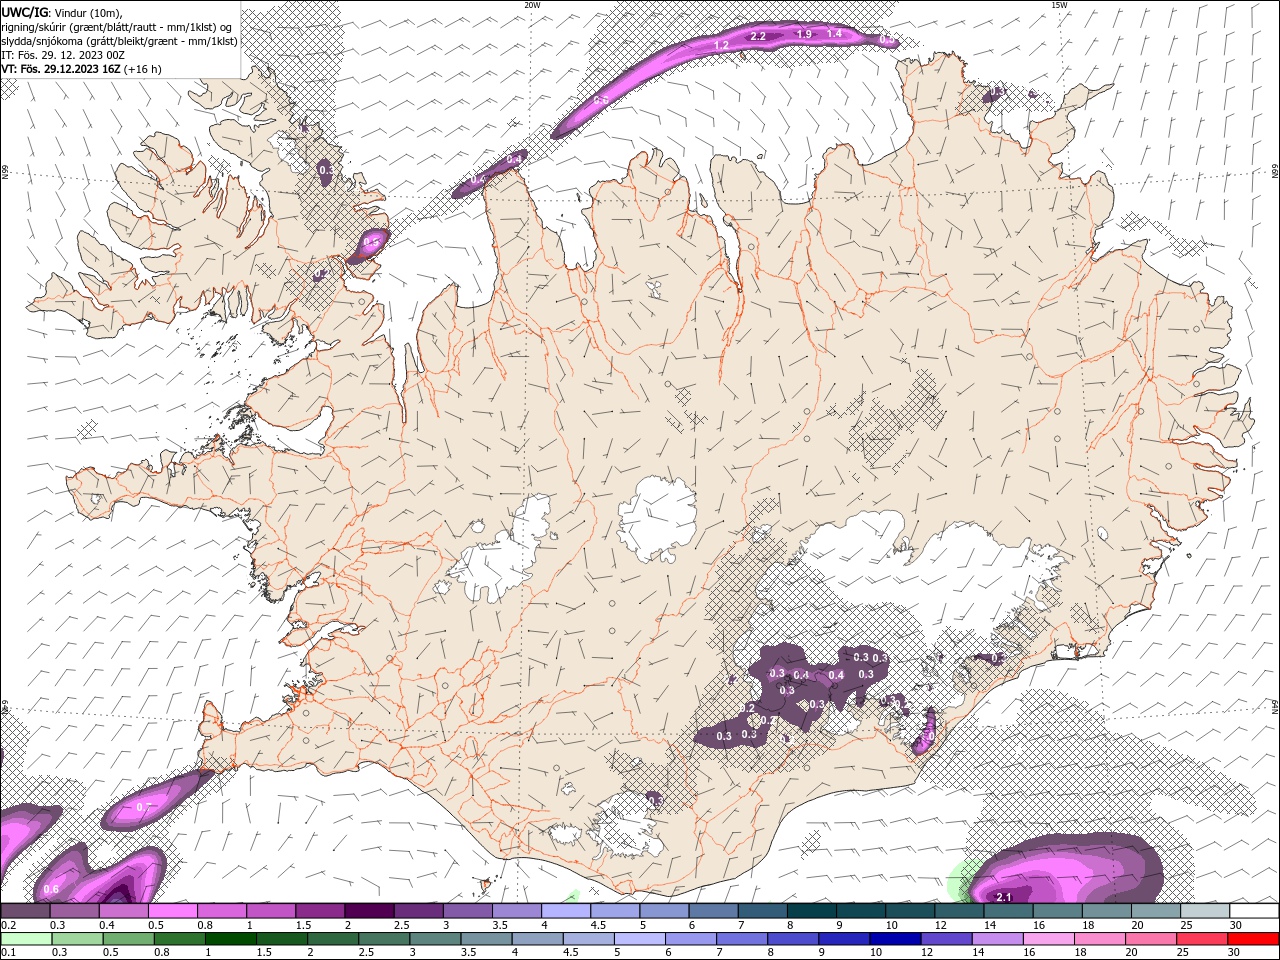
Task: Click the 20W longitude label
Action: [x=532, y=5]
